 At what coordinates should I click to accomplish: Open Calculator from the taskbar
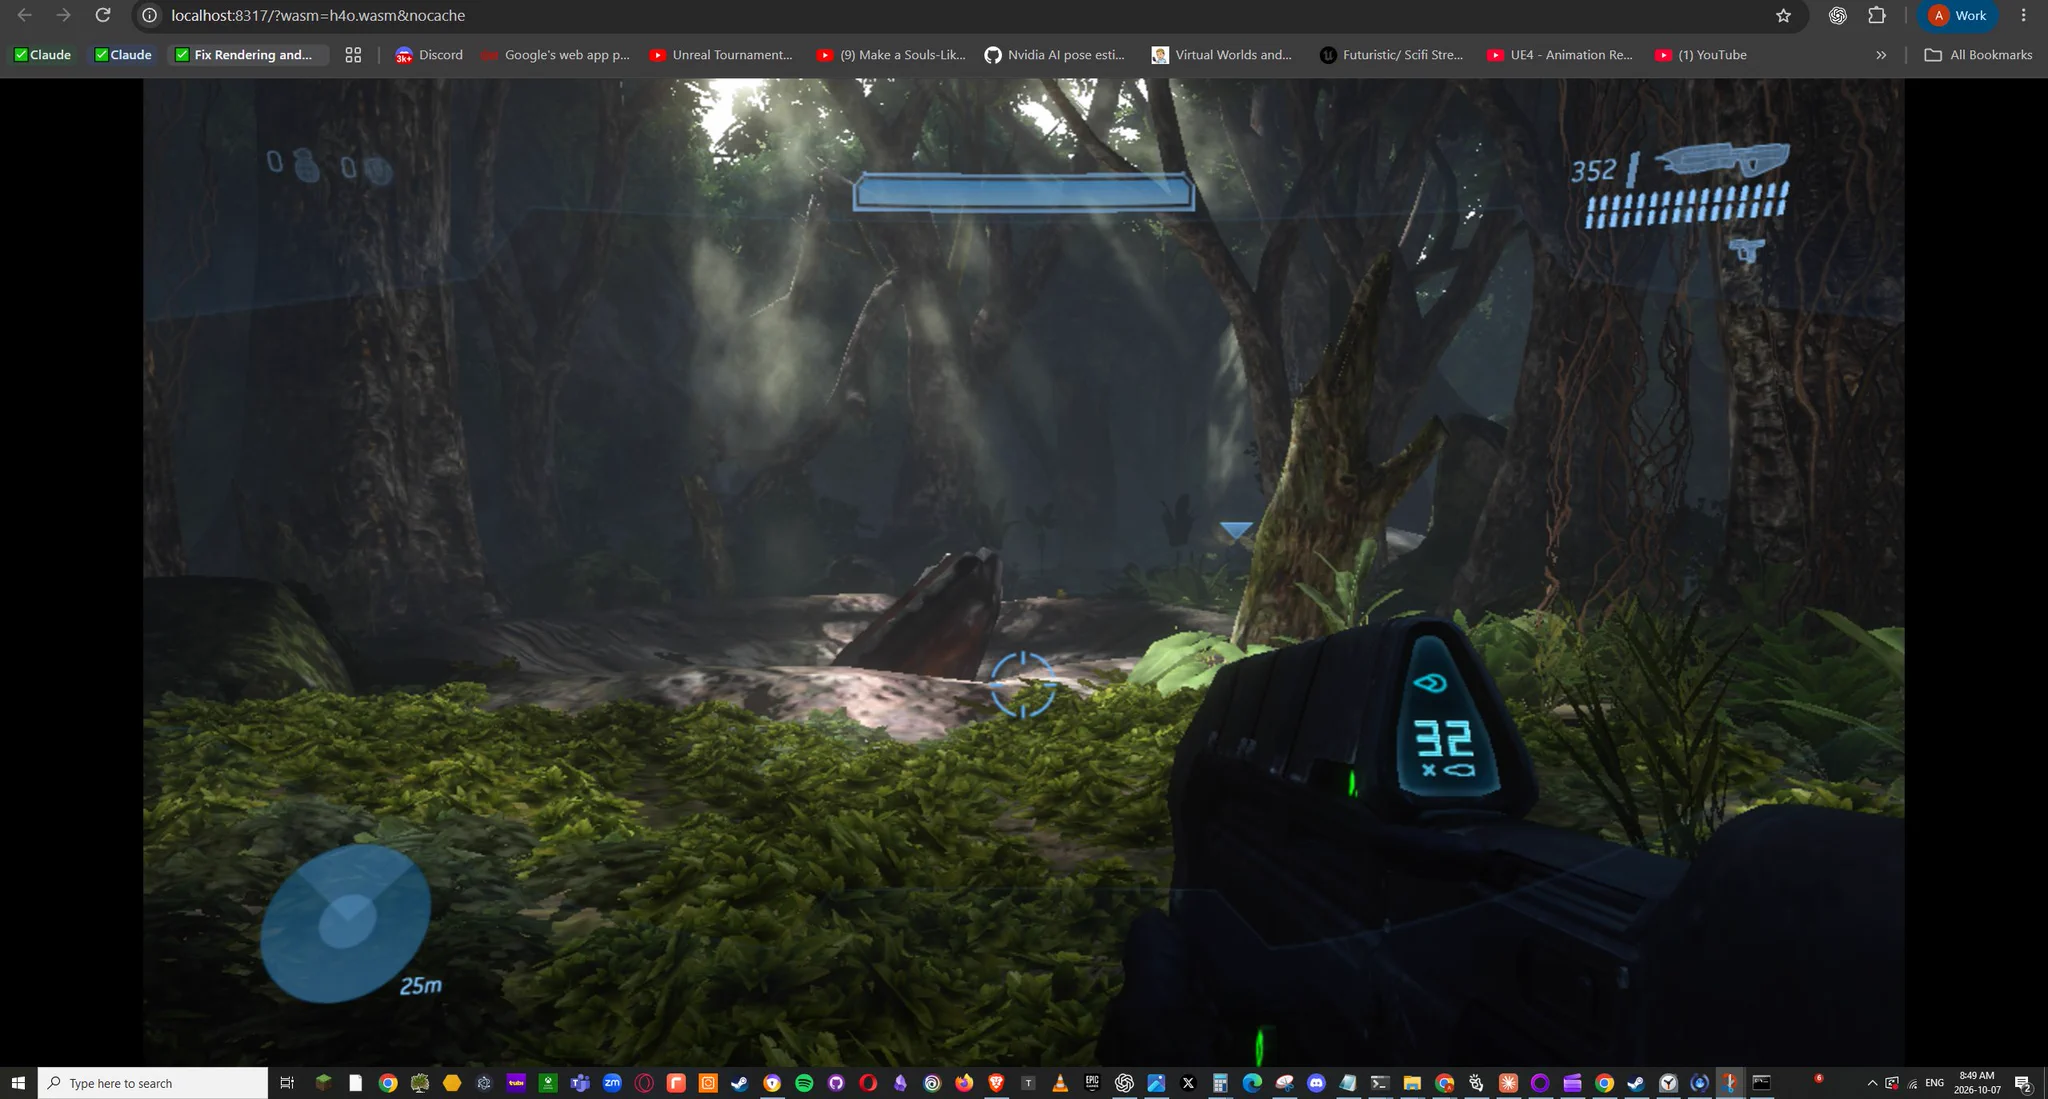(1220, 1083)
